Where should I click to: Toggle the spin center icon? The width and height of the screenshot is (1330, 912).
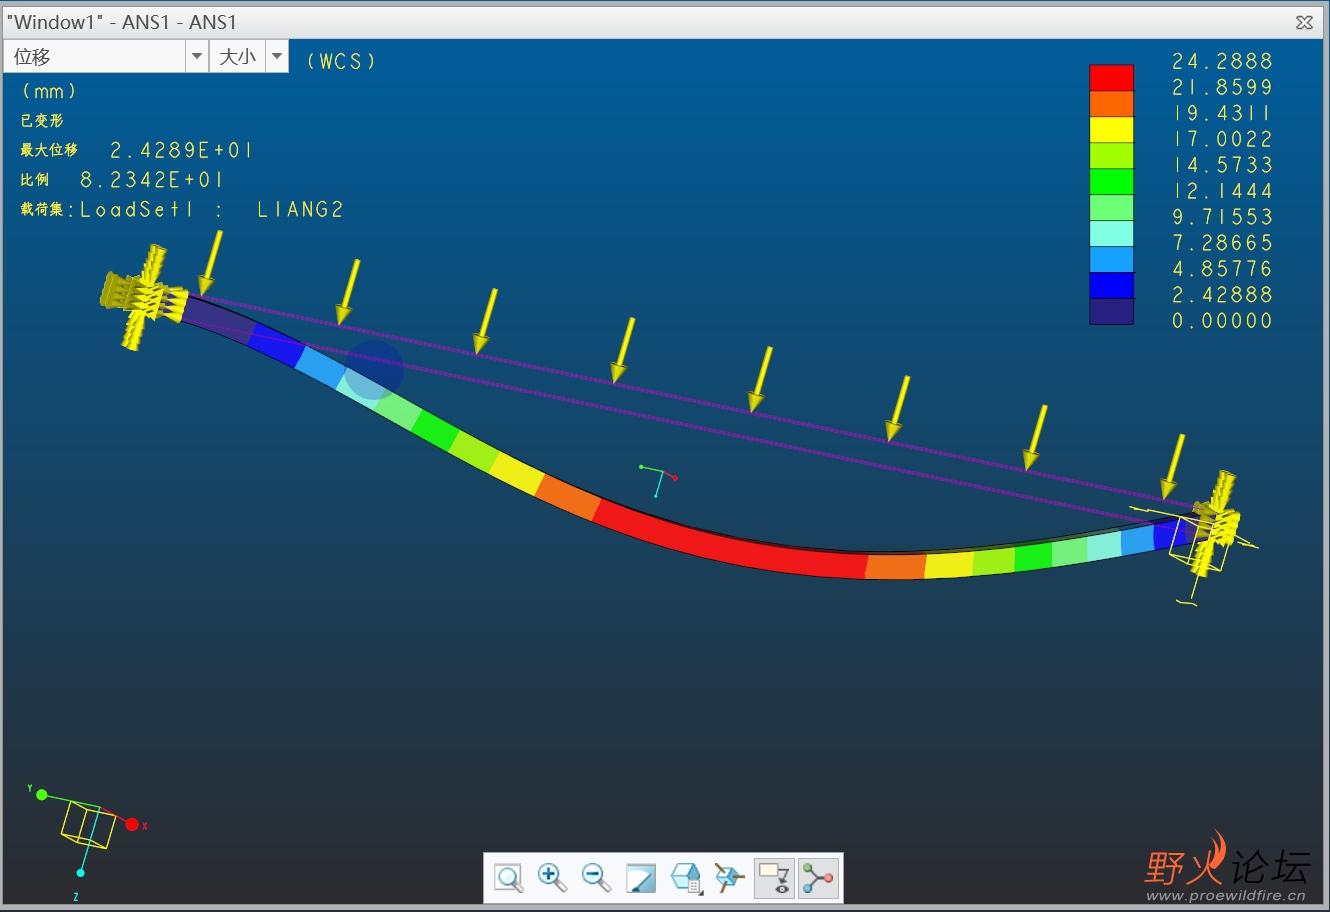coord(818,878)
